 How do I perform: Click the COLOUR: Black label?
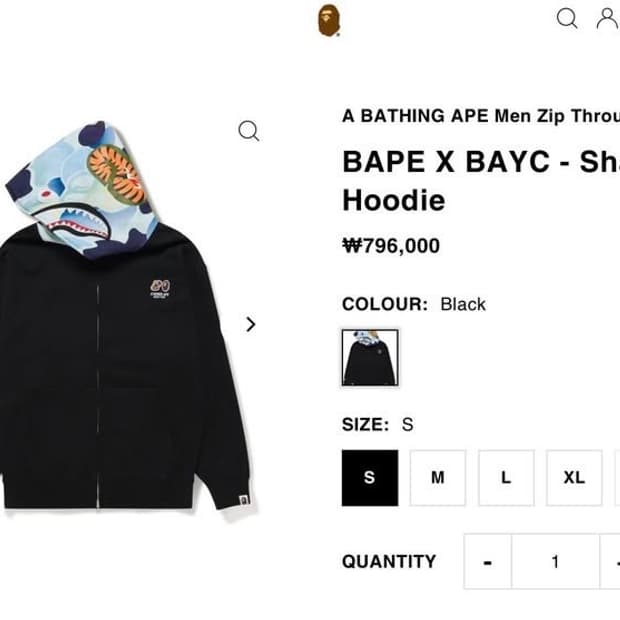[x=414, y=304]
